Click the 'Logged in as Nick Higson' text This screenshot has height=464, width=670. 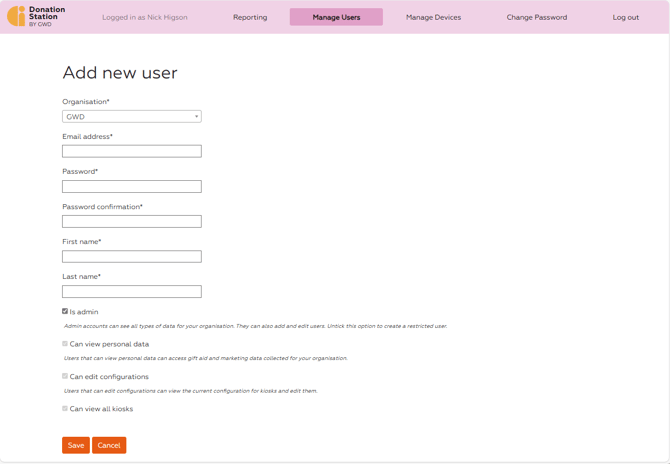pos(144,17)
